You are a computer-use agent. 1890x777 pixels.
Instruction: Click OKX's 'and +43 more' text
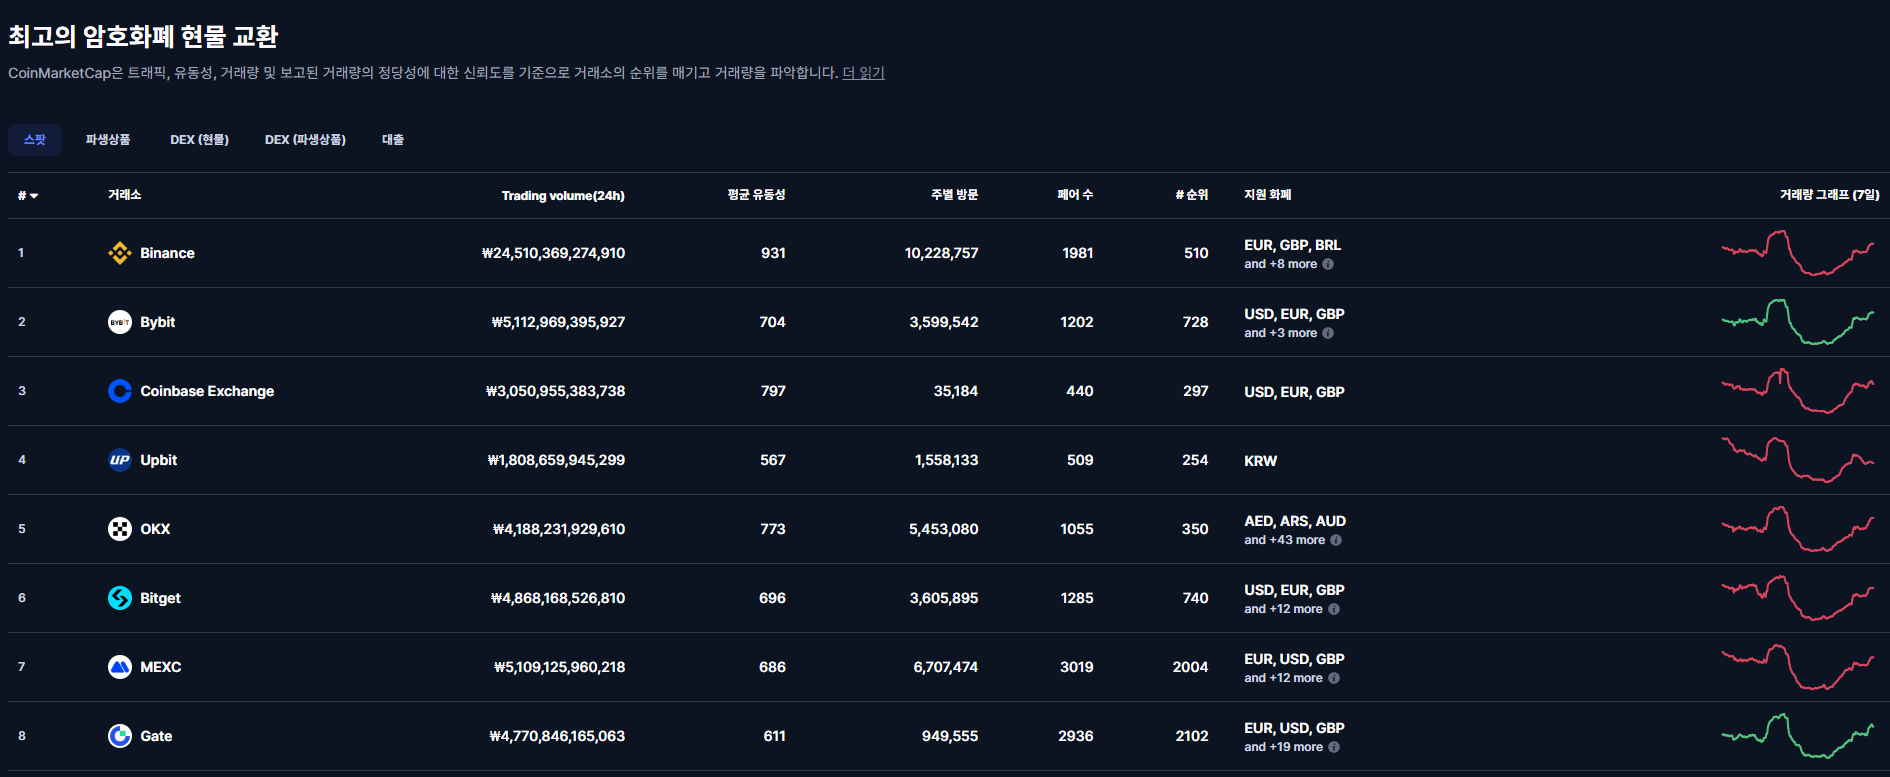click(1284, 540)
